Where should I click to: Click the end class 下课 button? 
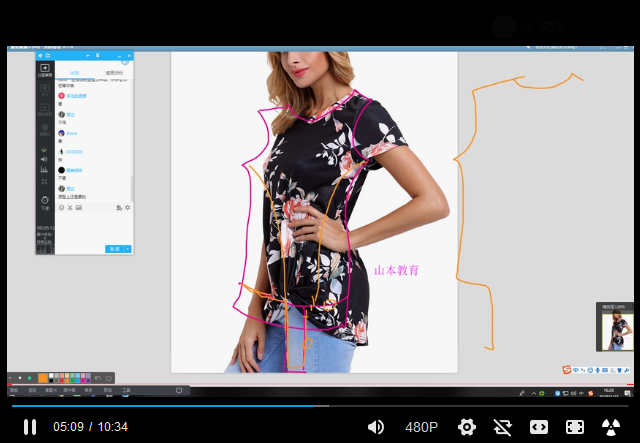[x=45, y=203]
